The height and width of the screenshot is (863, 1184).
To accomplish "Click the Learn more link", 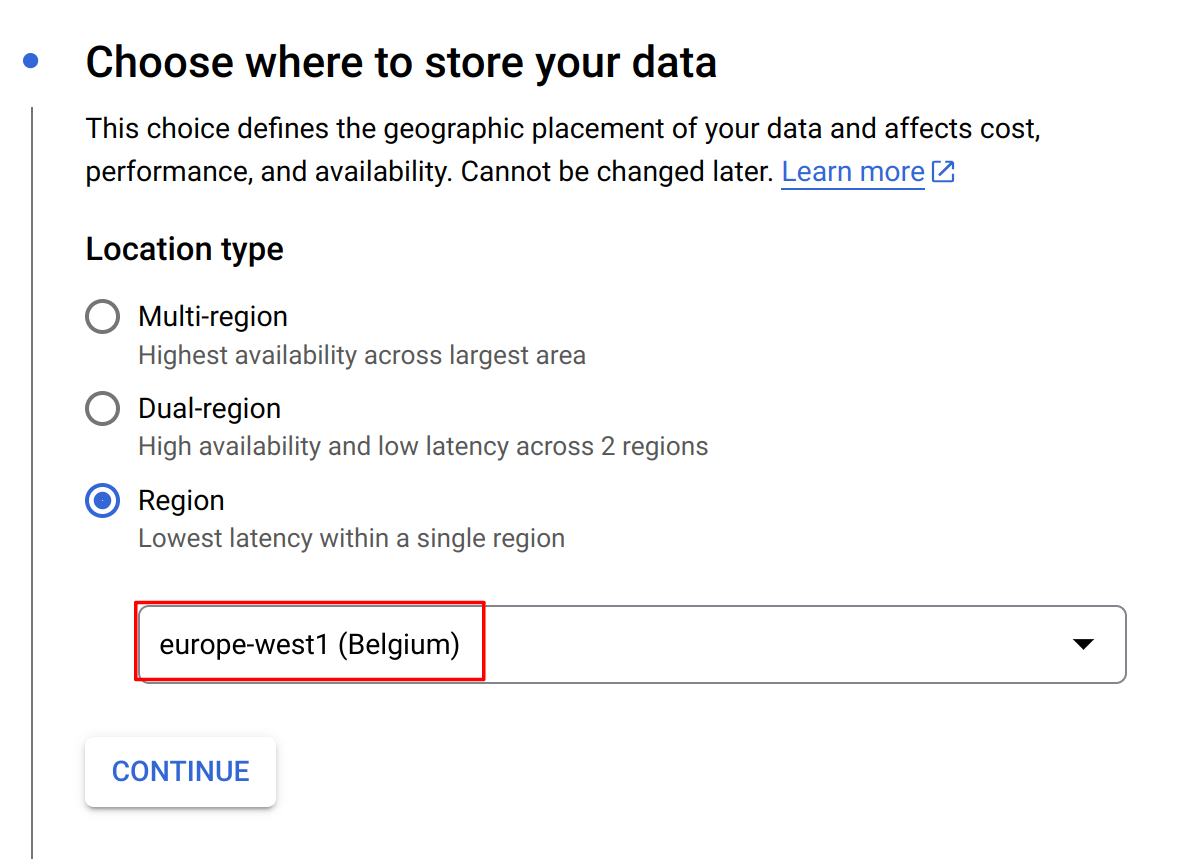I will pyautogui.click(x=852, y=172).
